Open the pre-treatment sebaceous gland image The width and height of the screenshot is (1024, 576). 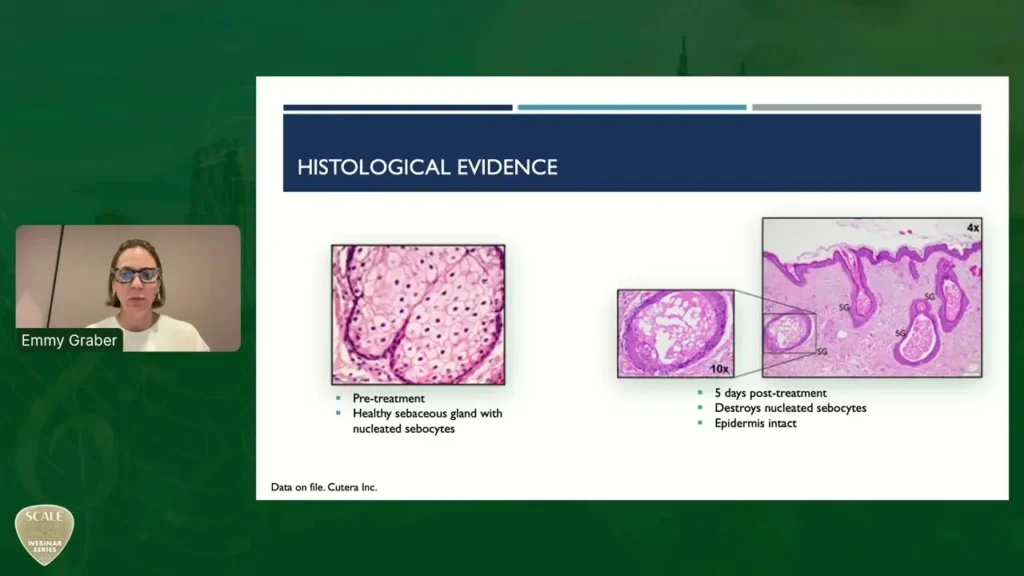click(418, 314)
